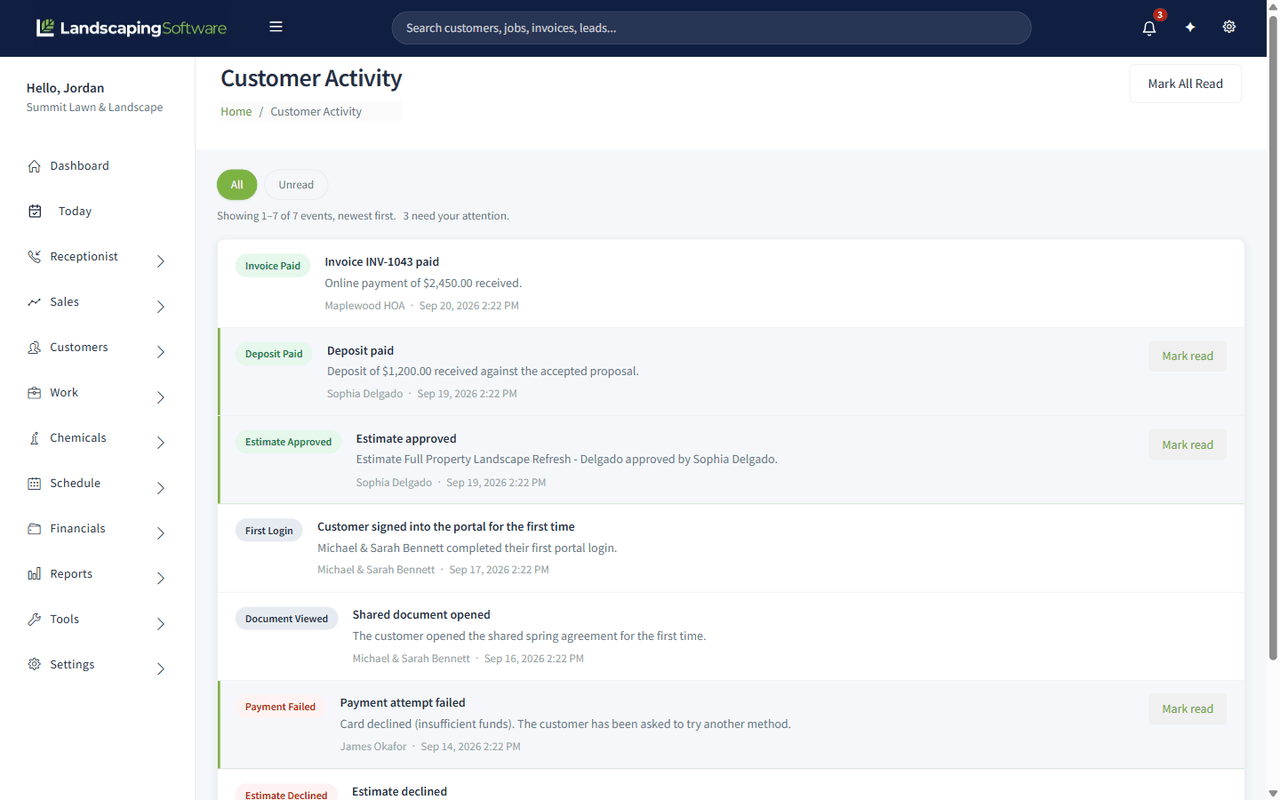Click the Invoice INV-1043 paid title
The height and width of the screenshot is (800, 1280).
[x=382, y=262]
